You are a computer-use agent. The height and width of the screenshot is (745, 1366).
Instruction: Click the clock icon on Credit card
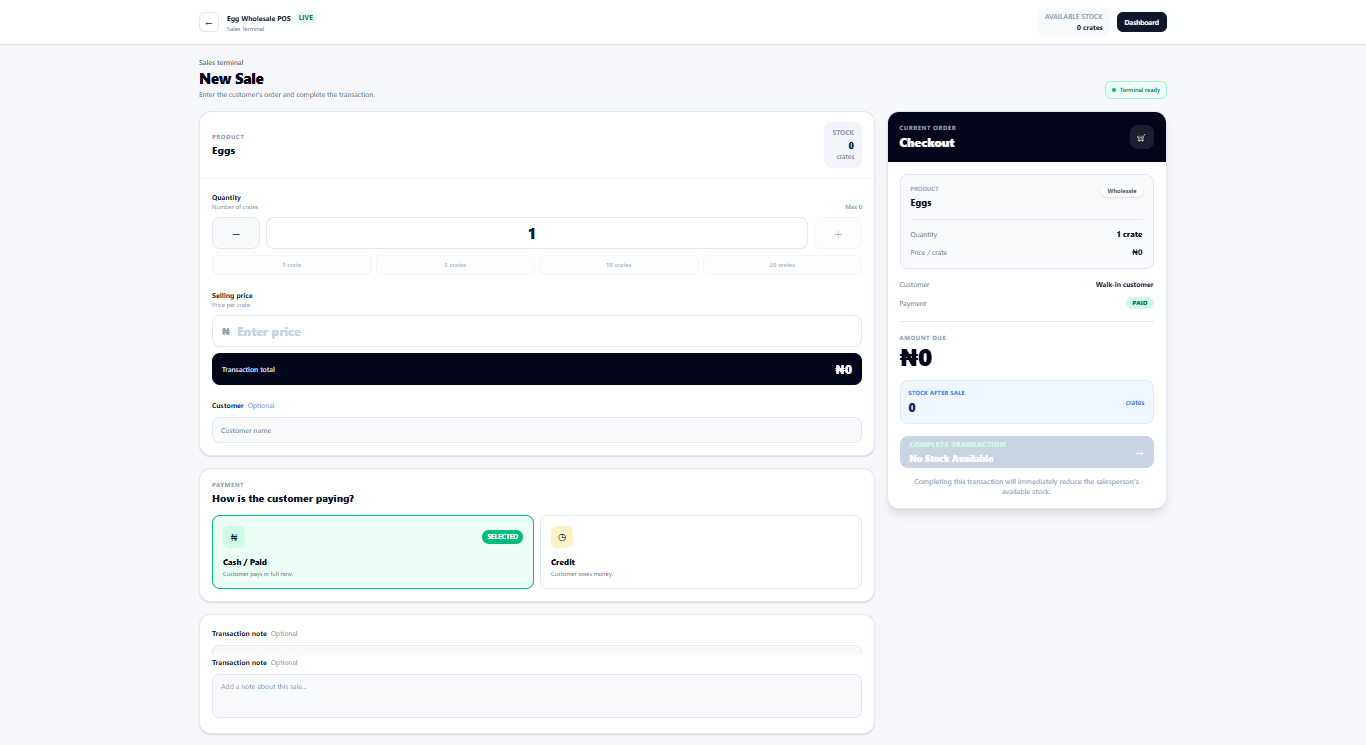562,537
